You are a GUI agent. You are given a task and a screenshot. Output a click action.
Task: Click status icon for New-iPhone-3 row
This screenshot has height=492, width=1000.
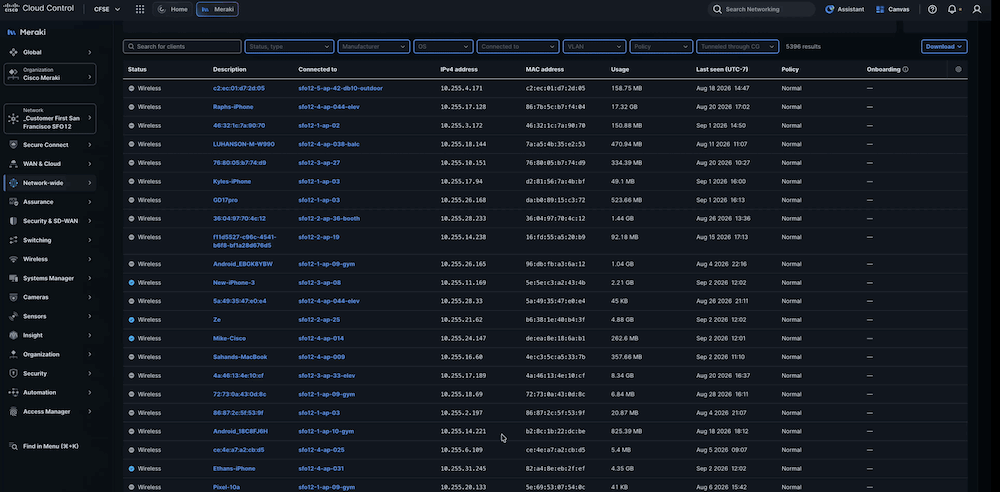coord(131,283)
